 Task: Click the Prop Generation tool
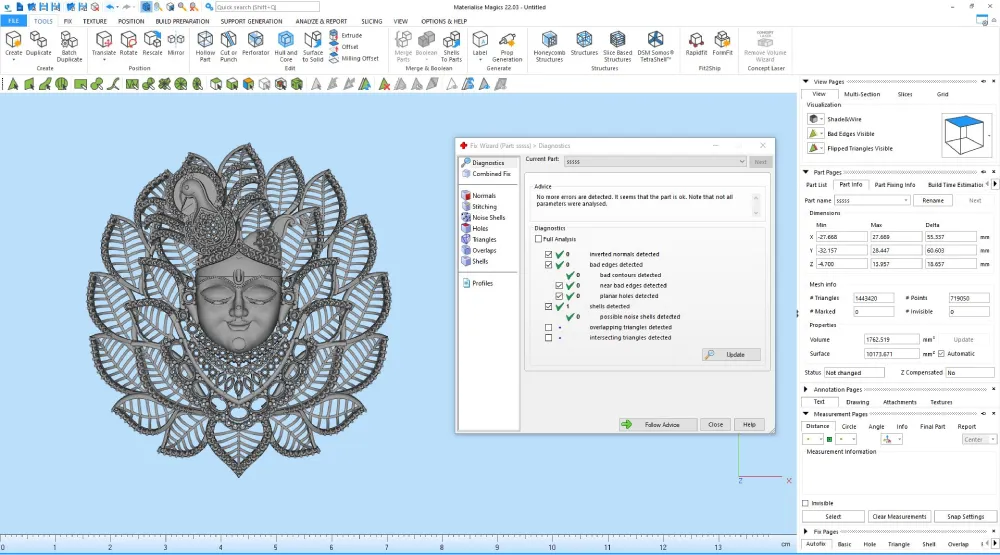(x=507, y=46)
